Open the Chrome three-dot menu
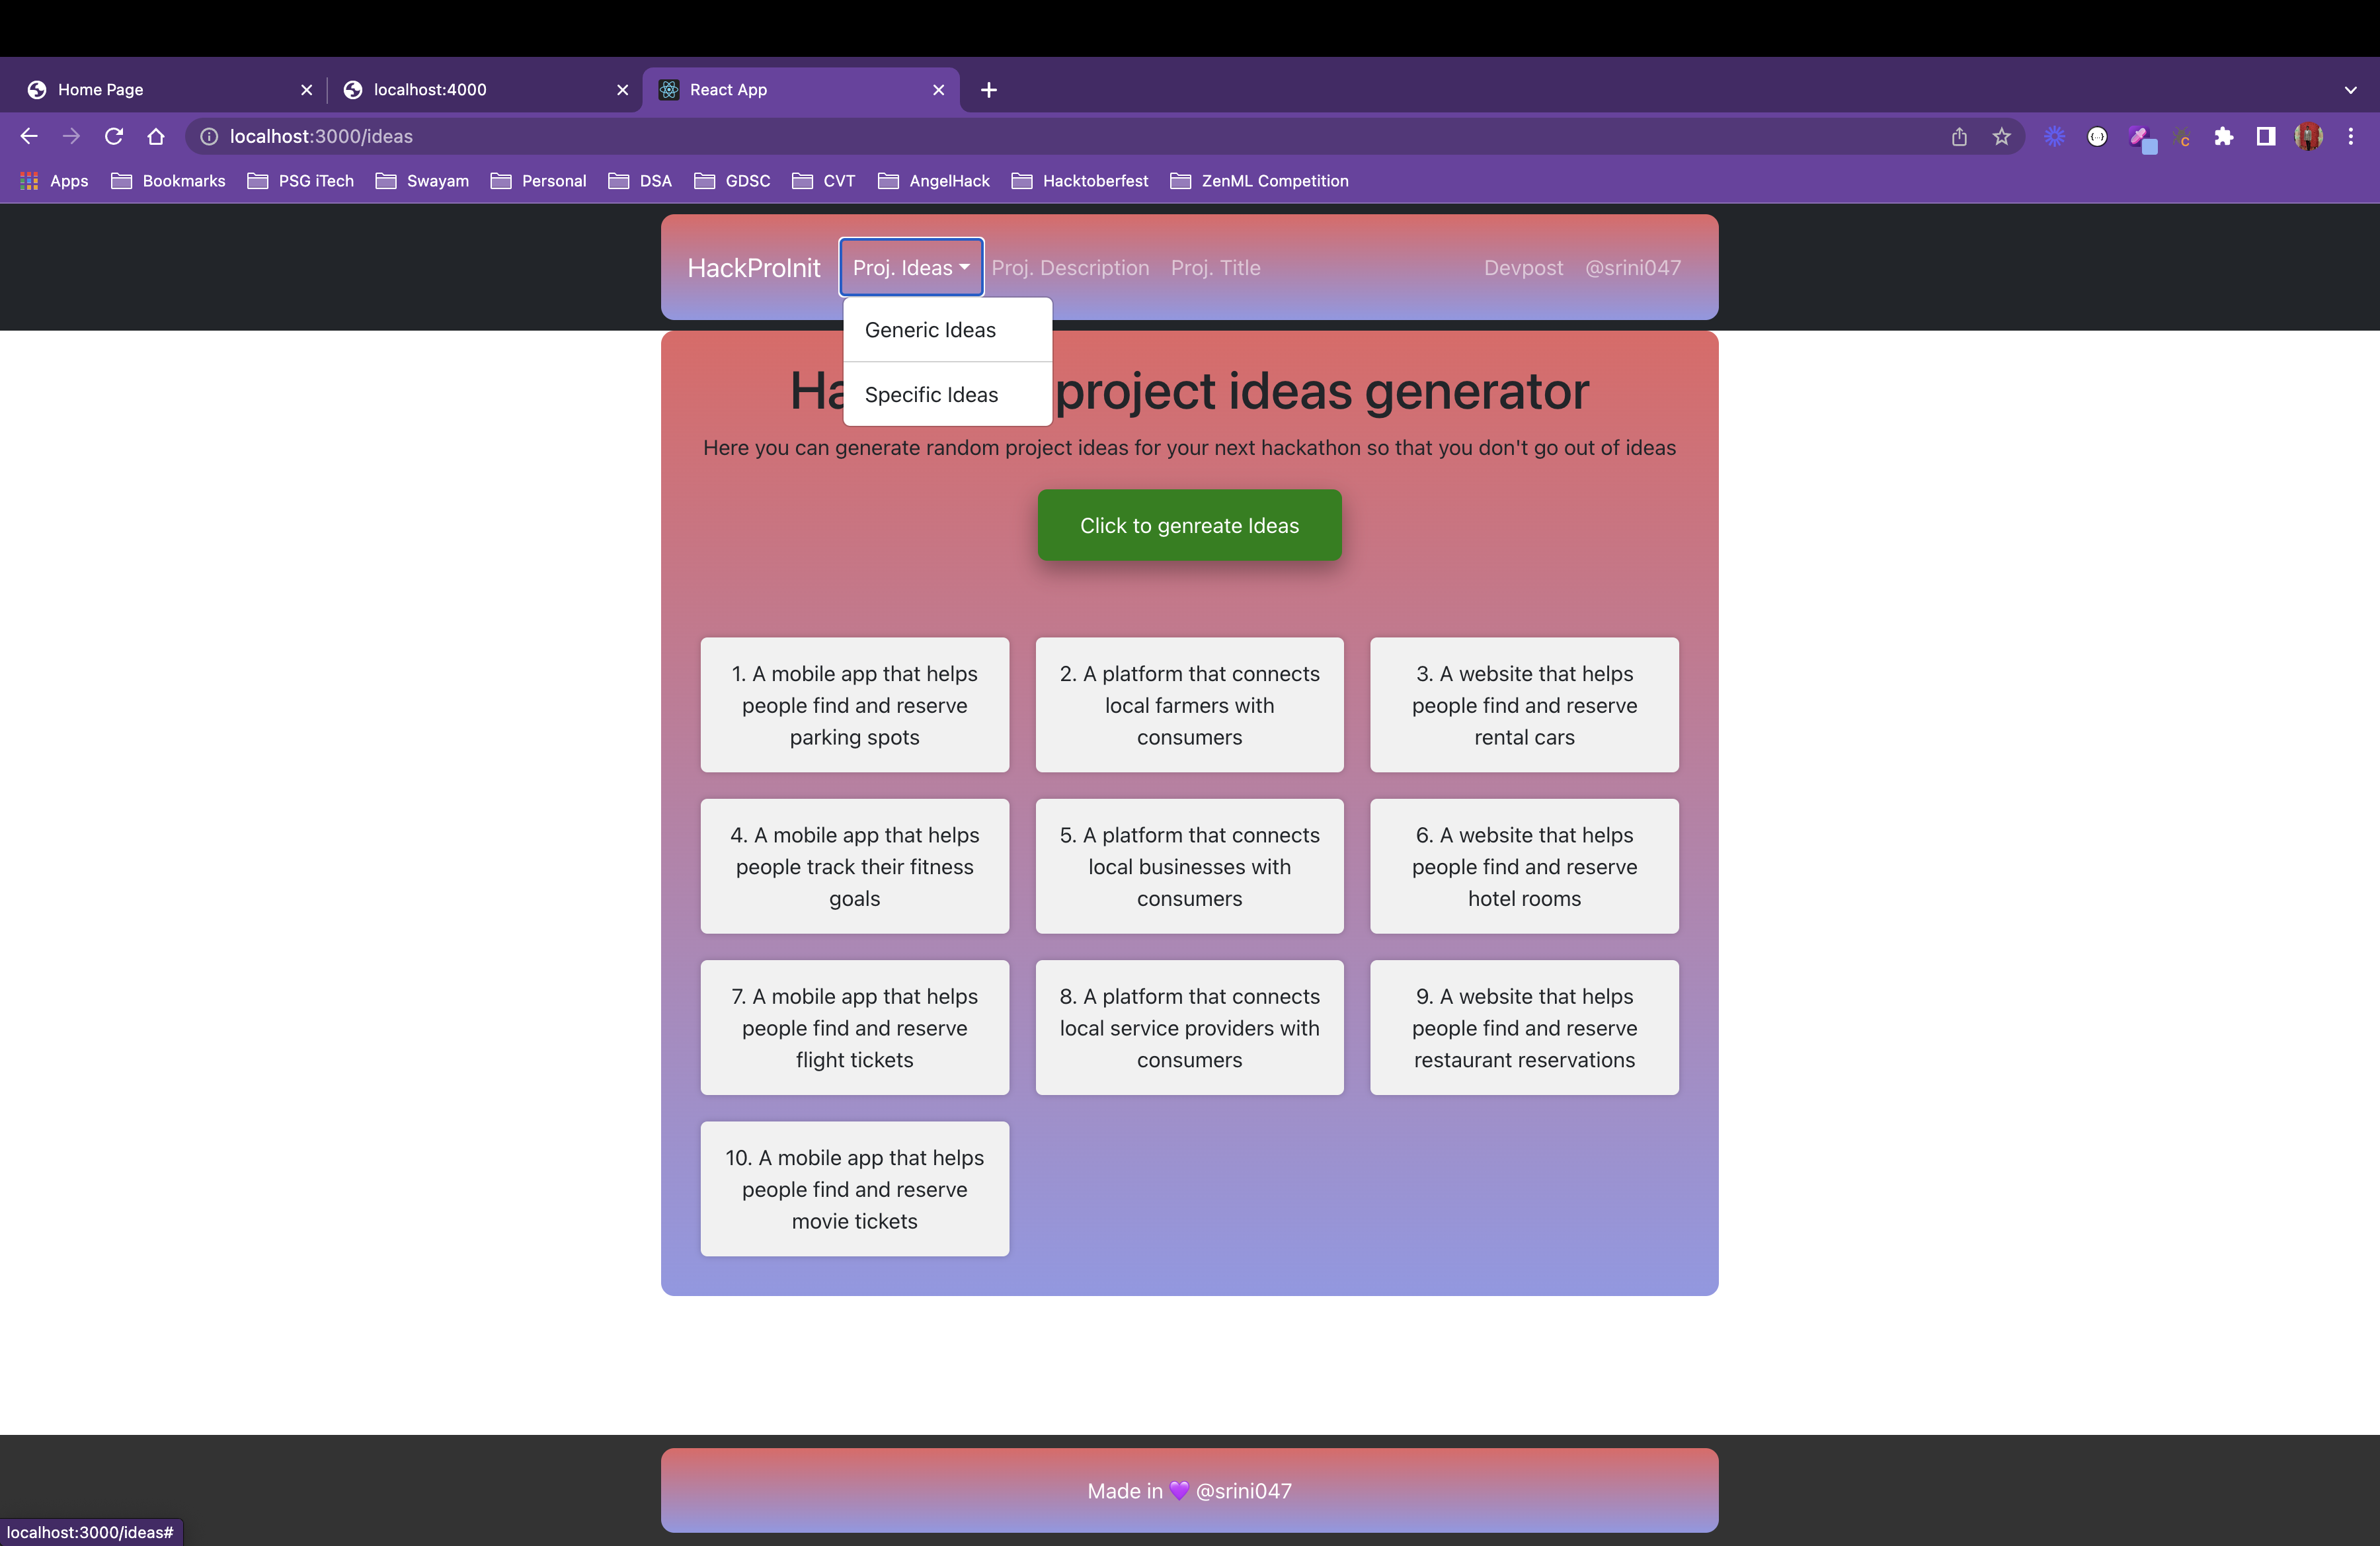Screen dimensions: 2380x1546 [2351, 137]
